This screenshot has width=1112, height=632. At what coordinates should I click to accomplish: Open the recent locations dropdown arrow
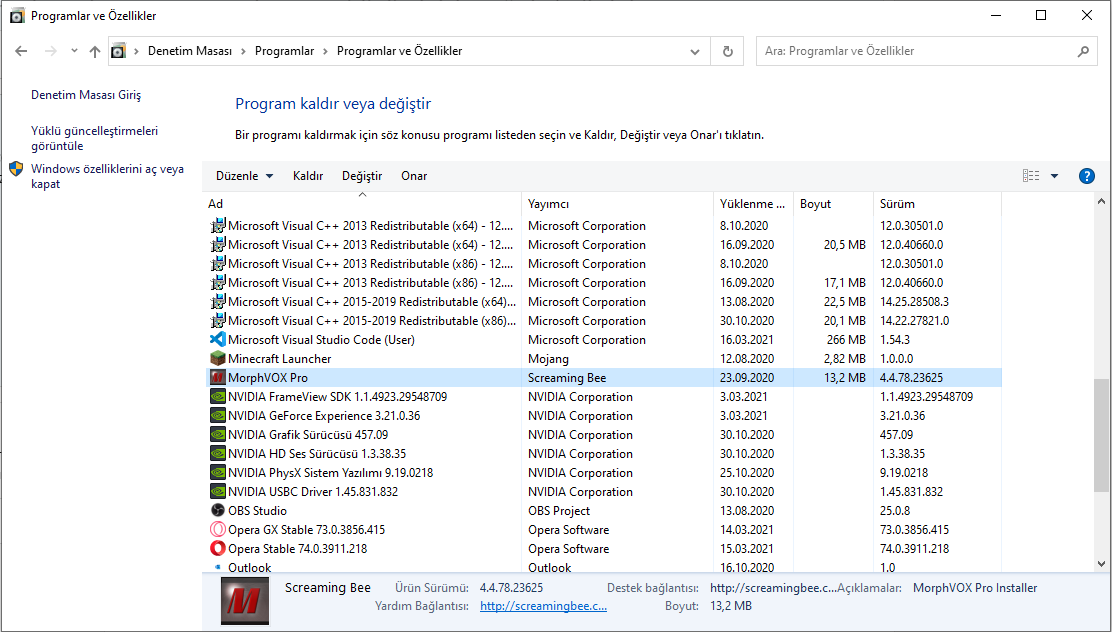tap(74, 51)
